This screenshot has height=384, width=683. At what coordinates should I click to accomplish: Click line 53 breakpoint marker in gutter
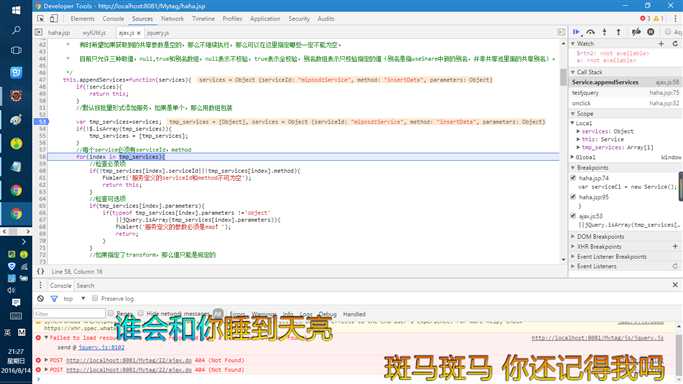pos(41,121)
